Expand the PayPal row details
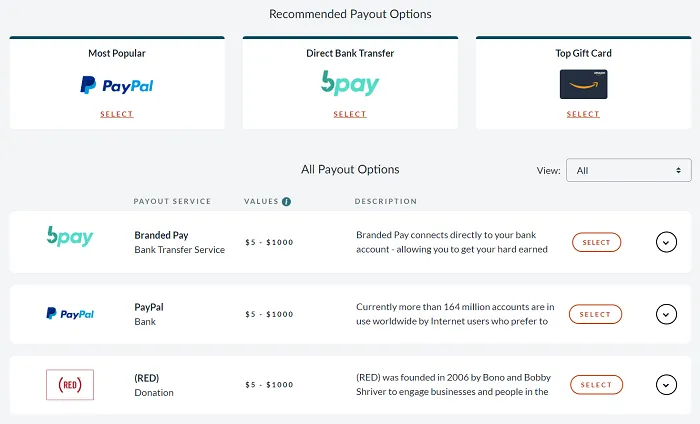Viewport: 700px width, 424px height. point(666,314)
